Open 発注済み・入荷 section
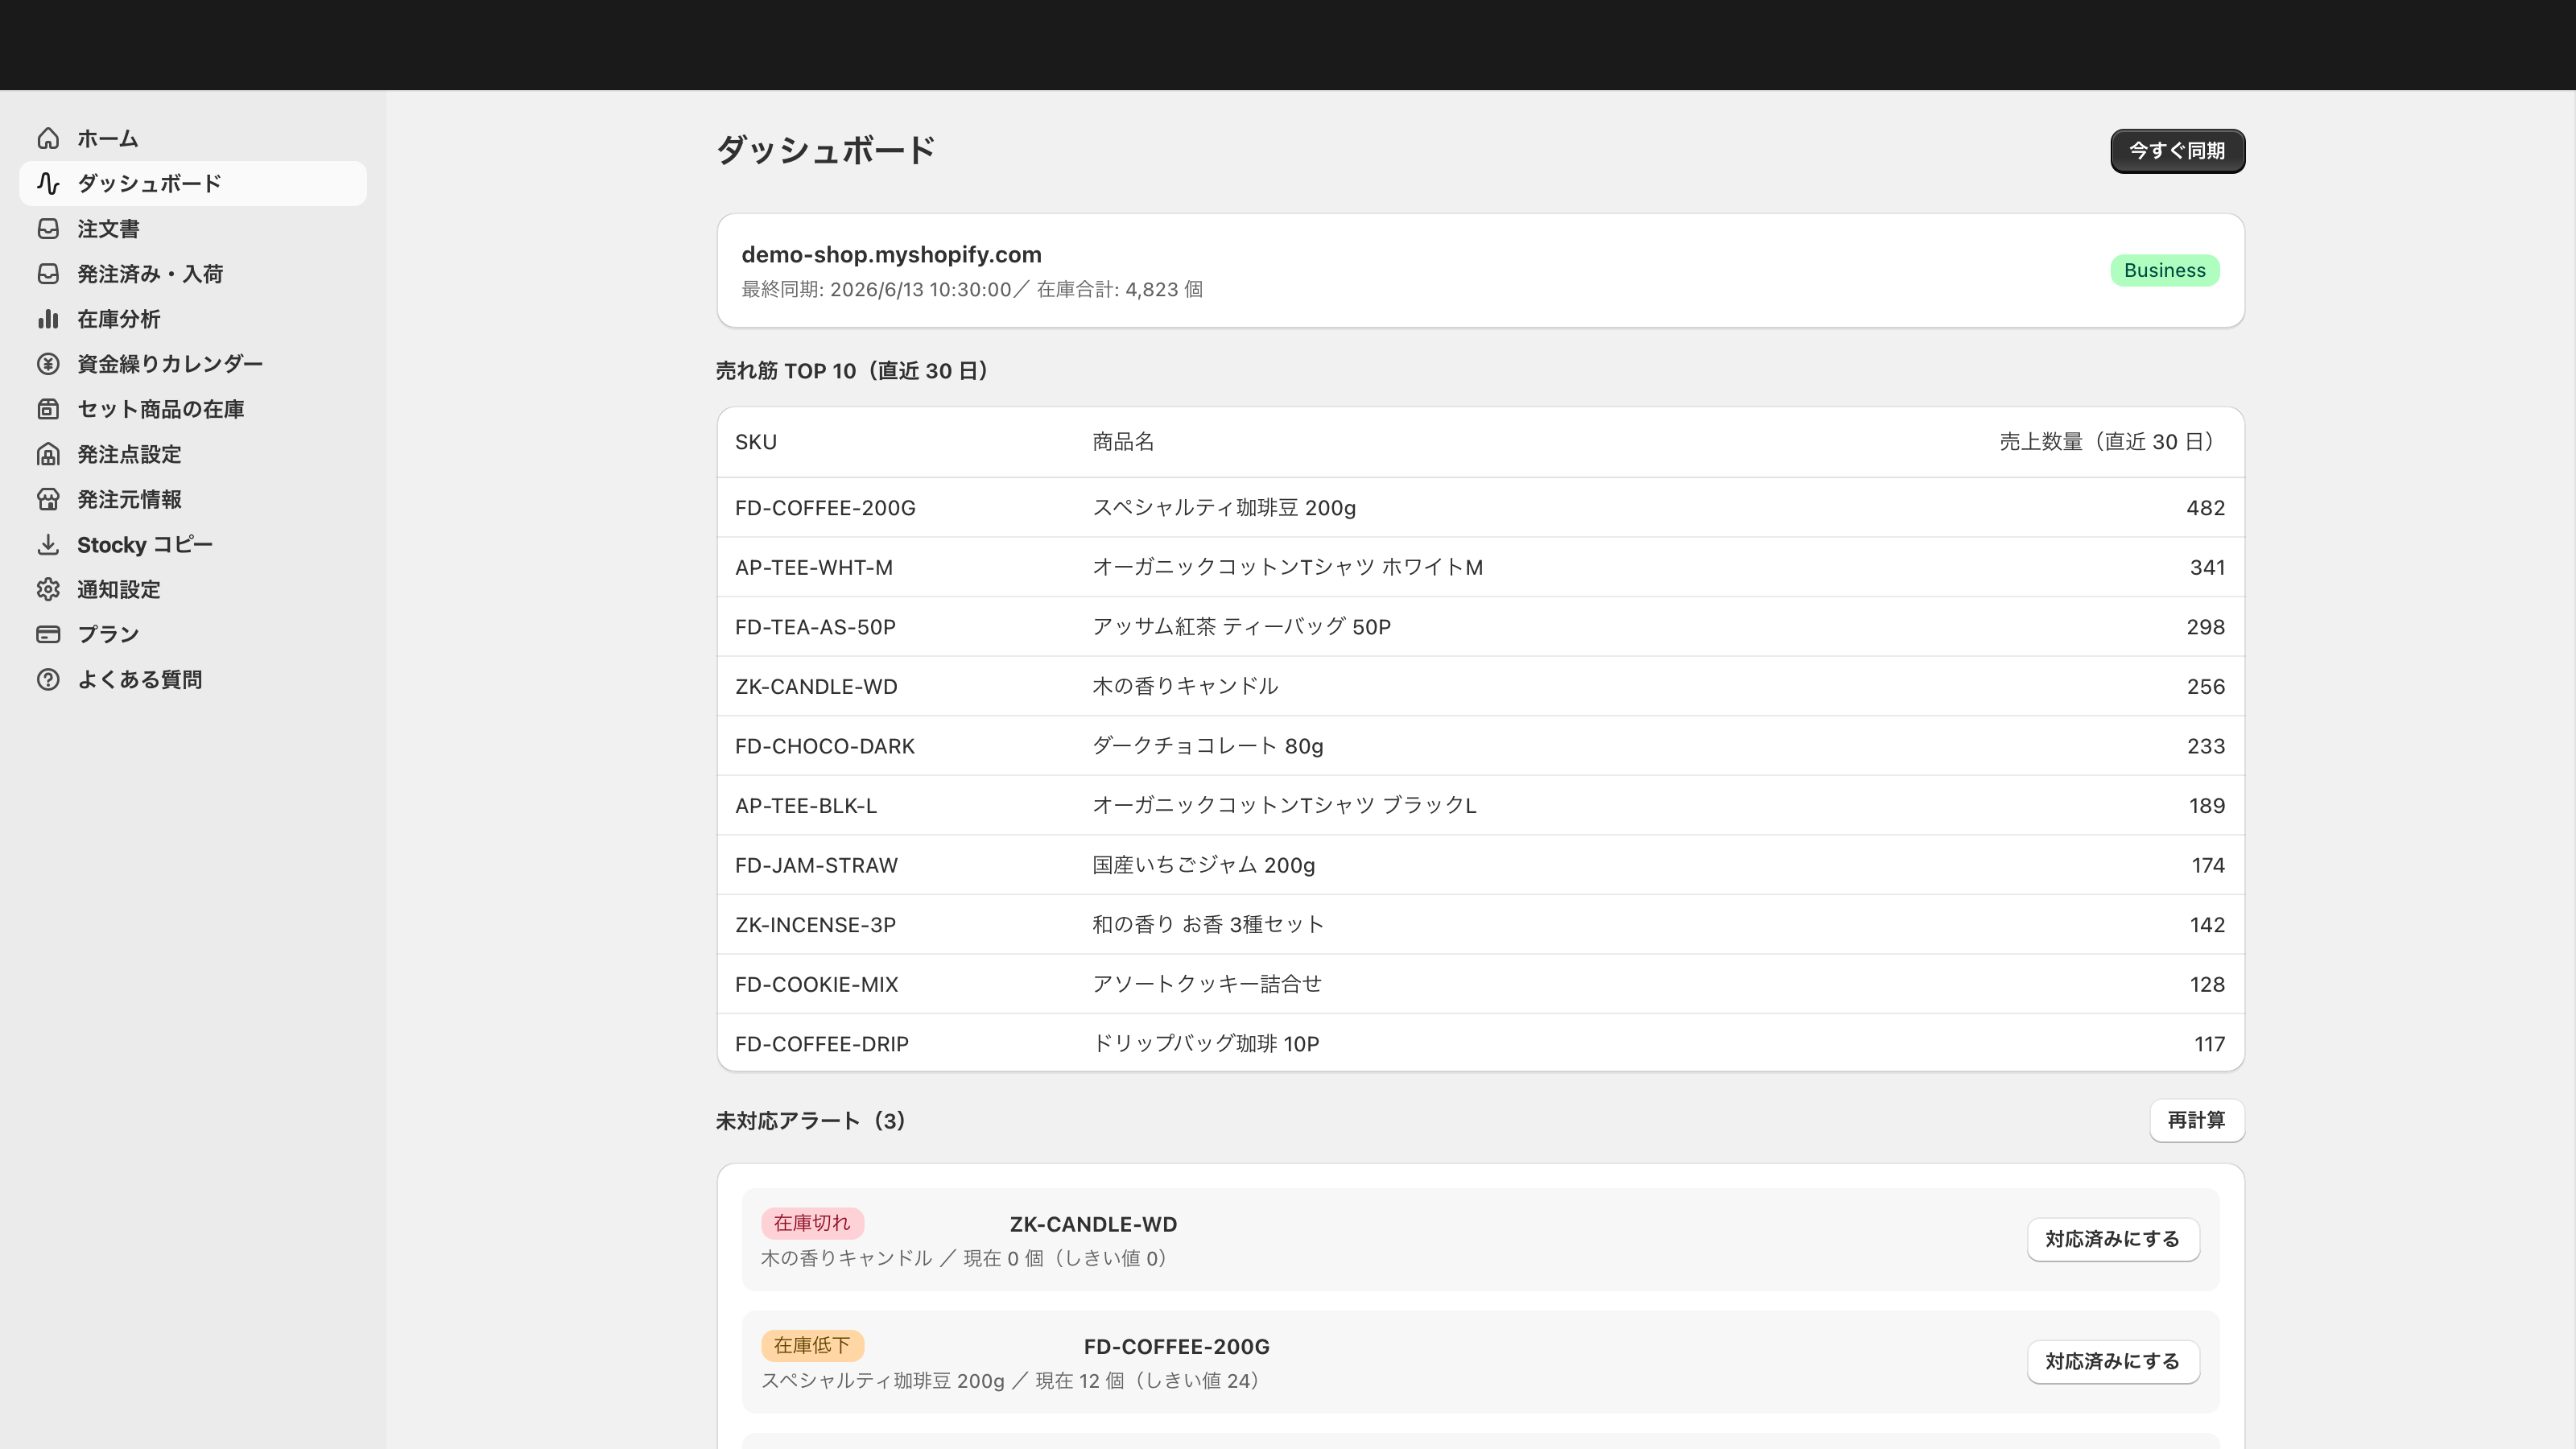2576x1449 pixels. click(193, 274)
